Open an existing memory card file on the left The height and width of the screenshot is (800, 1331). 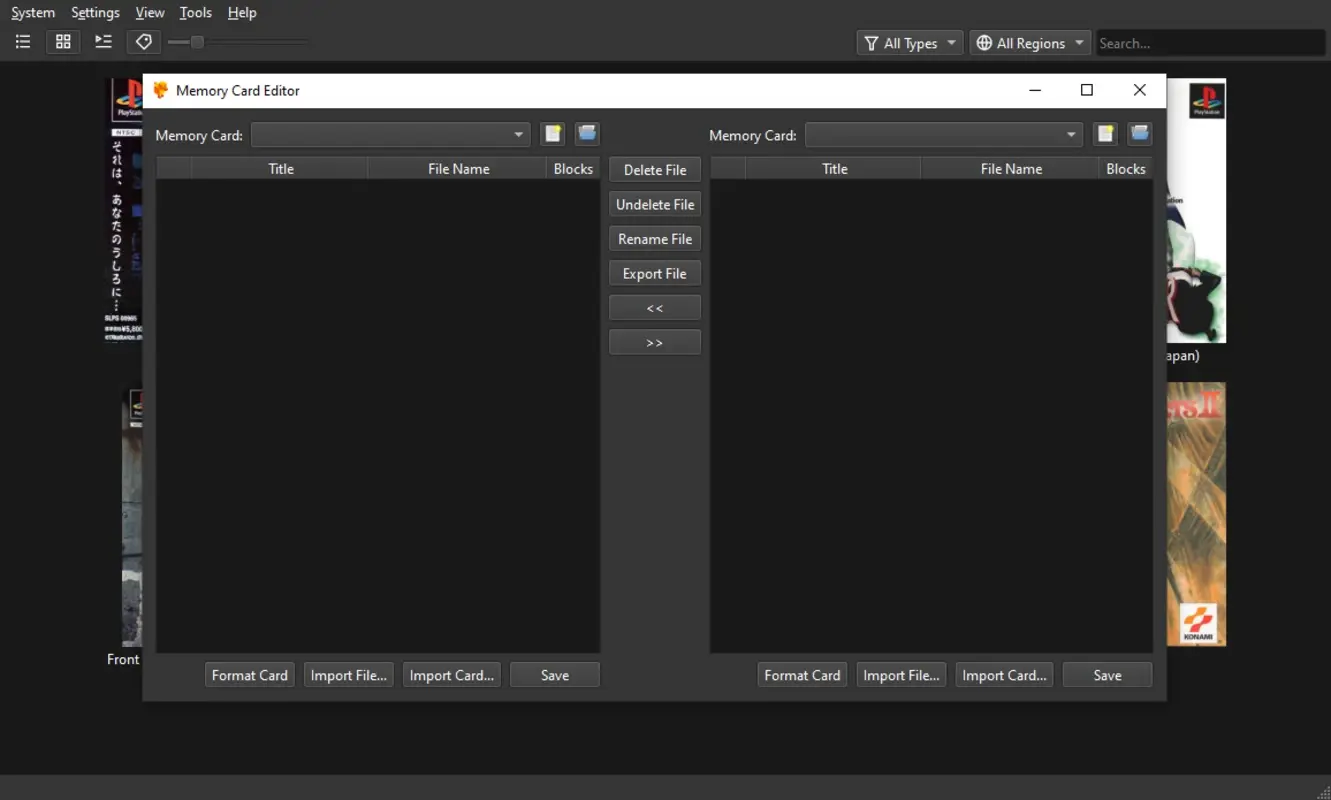[587, 133]
